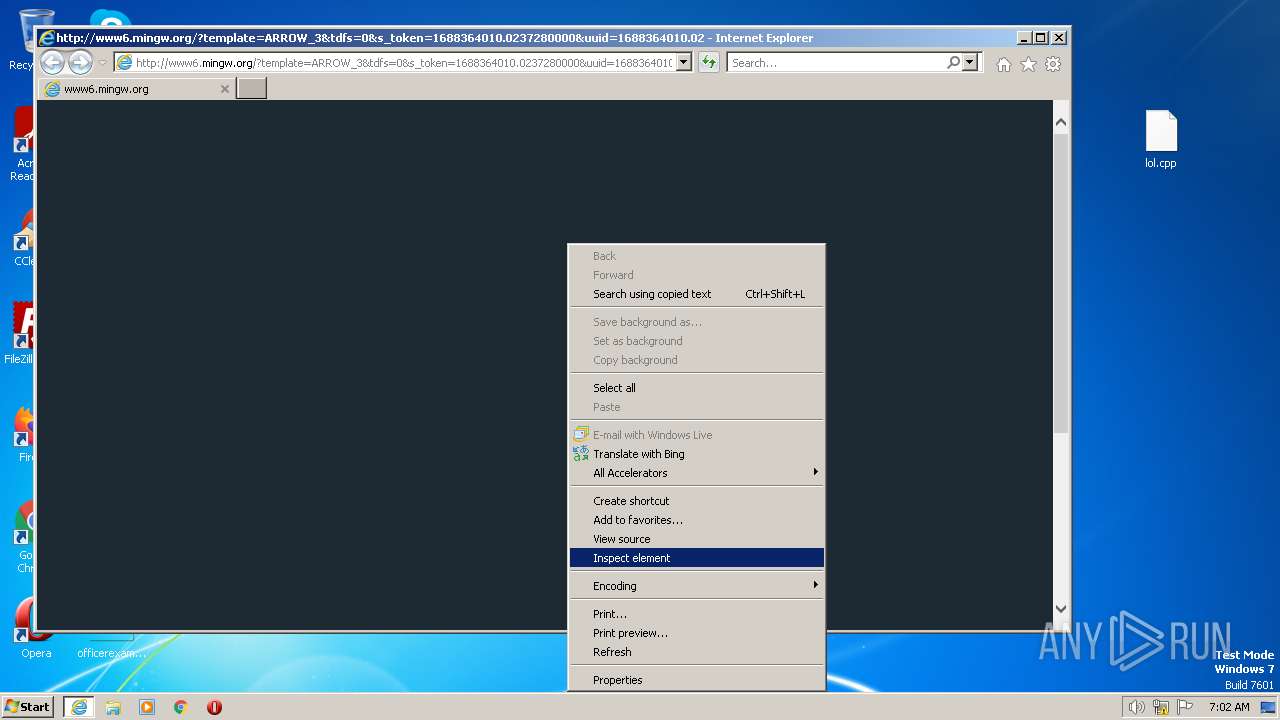Open the Opera desktop shortcut
Viewport: 1280px width, 720px height.
point(36,628)
